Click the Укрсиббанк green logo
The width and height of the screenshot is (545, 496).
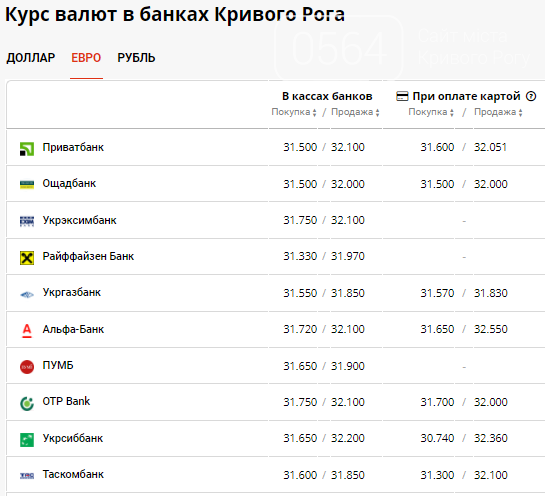(x=27, y=440)
